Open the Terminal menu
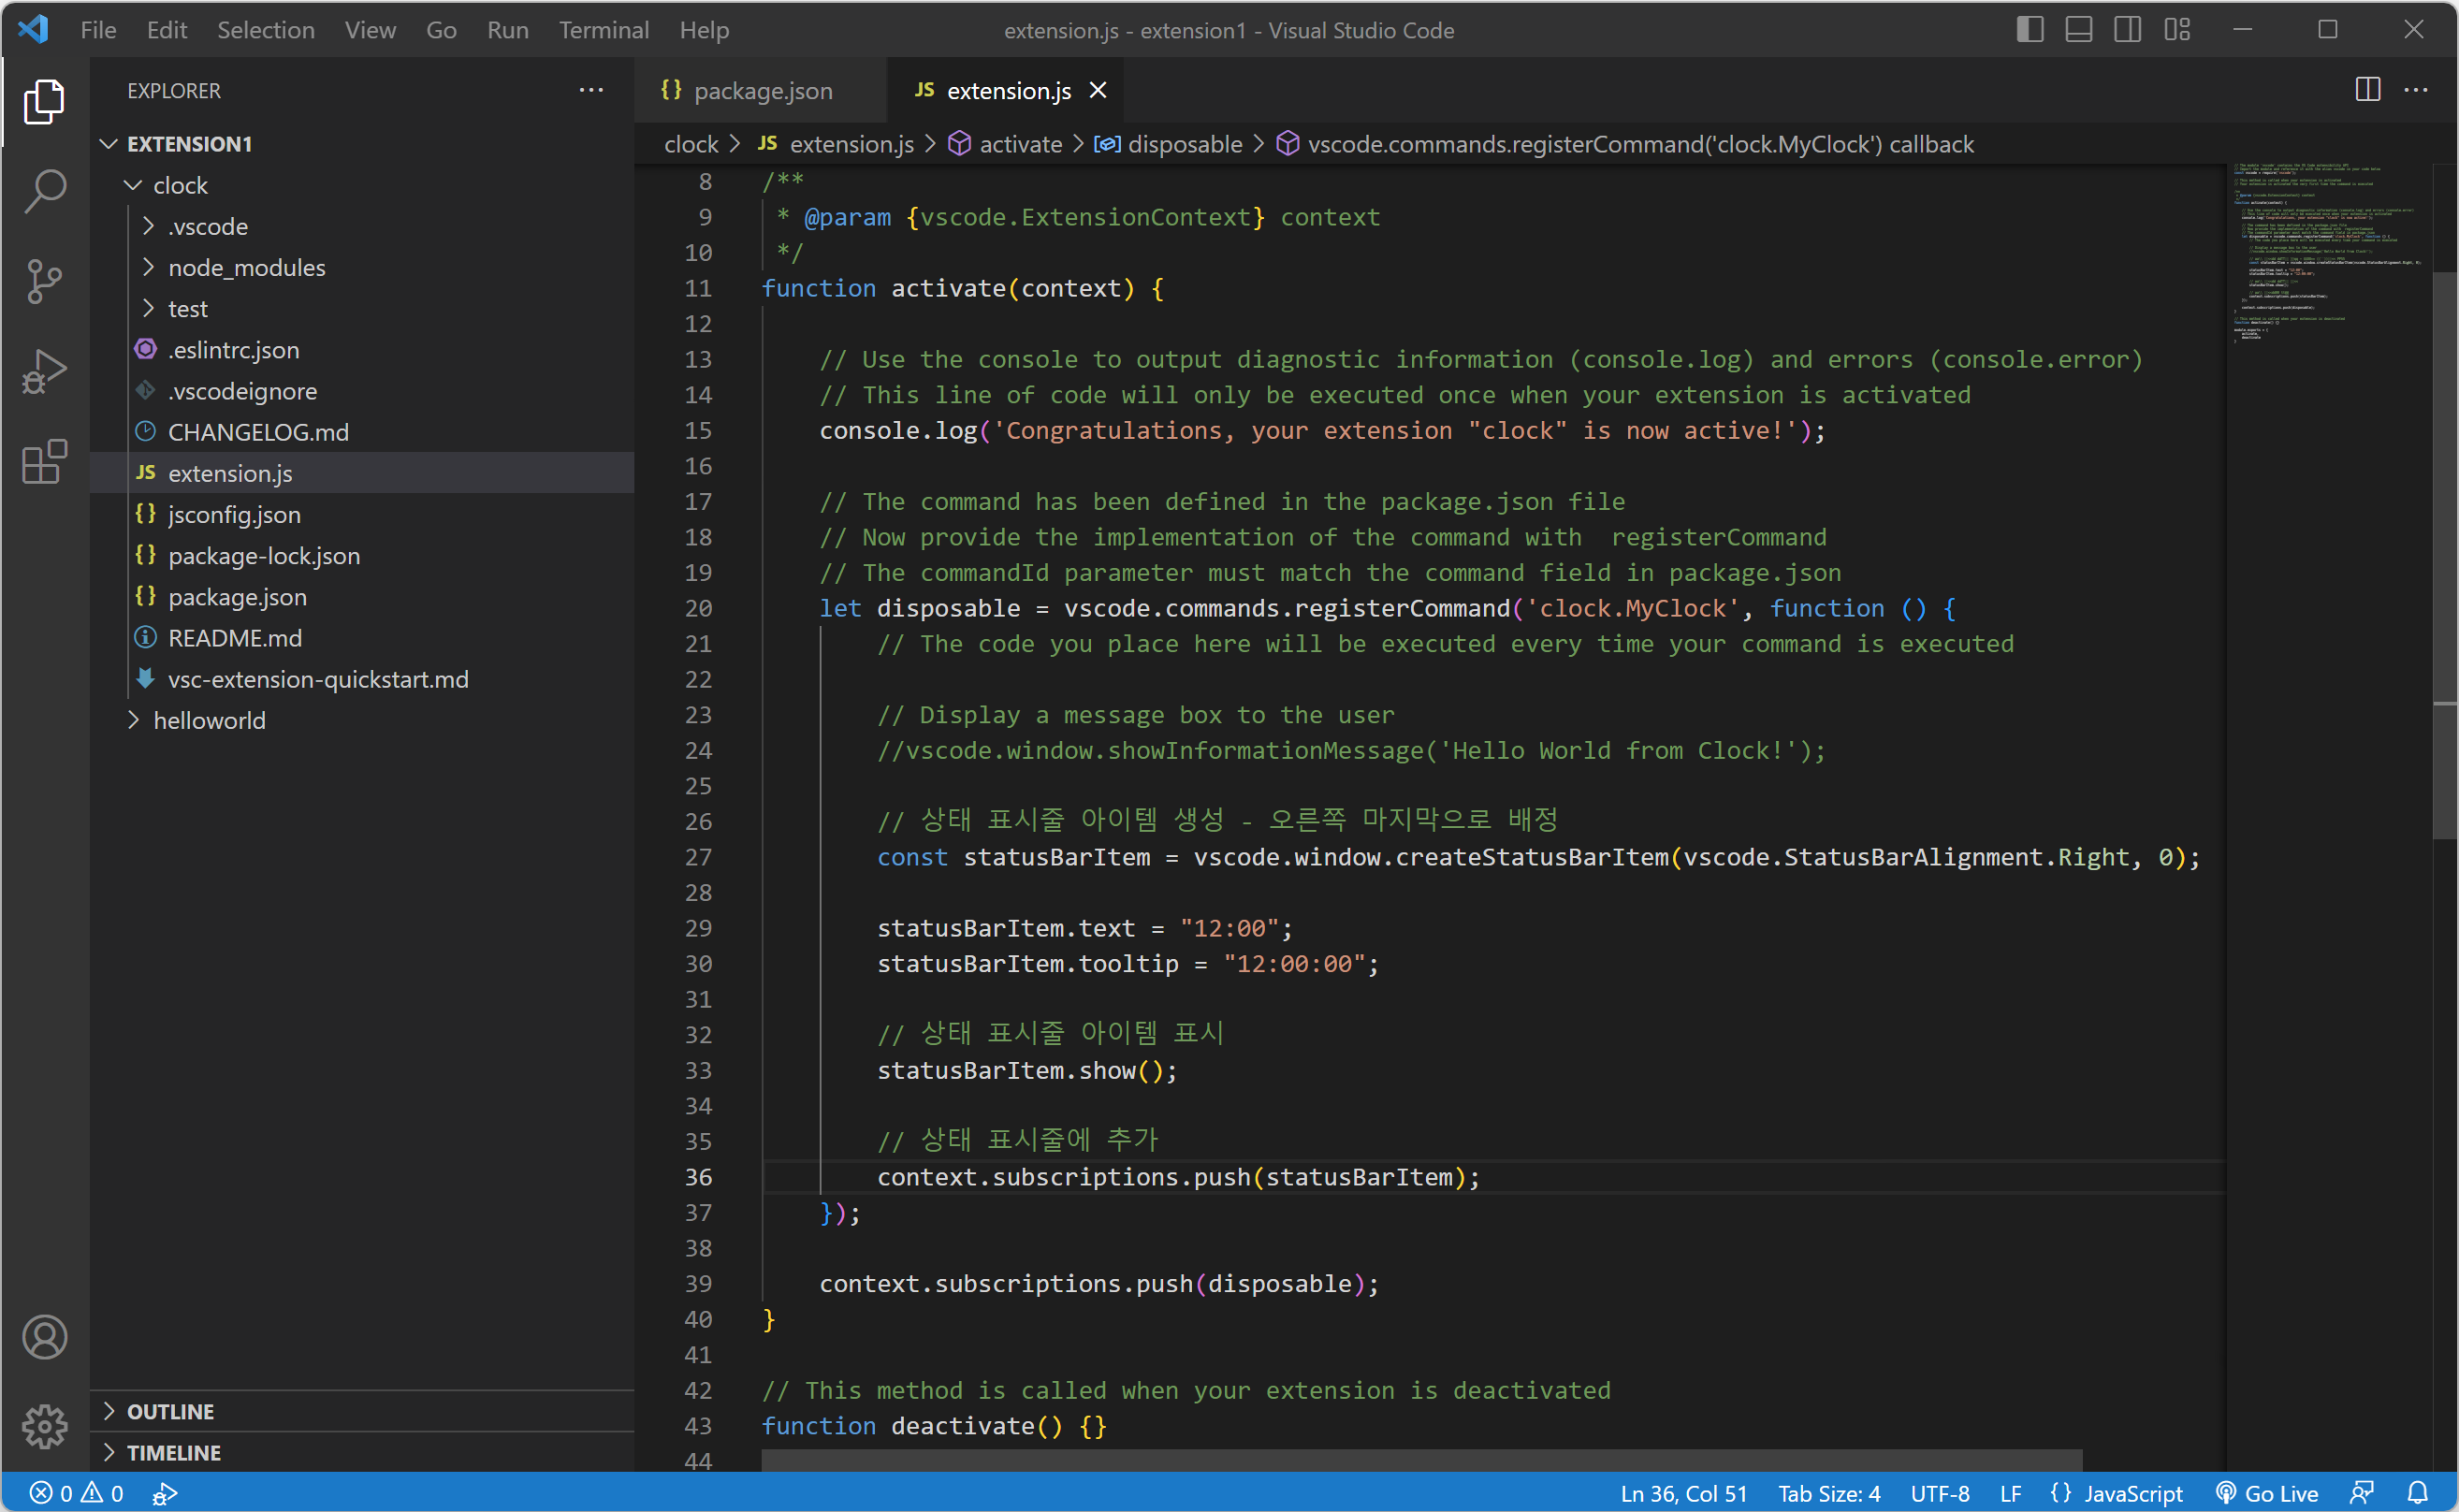Screen dimensions: 2459x1512 (603, 30)
